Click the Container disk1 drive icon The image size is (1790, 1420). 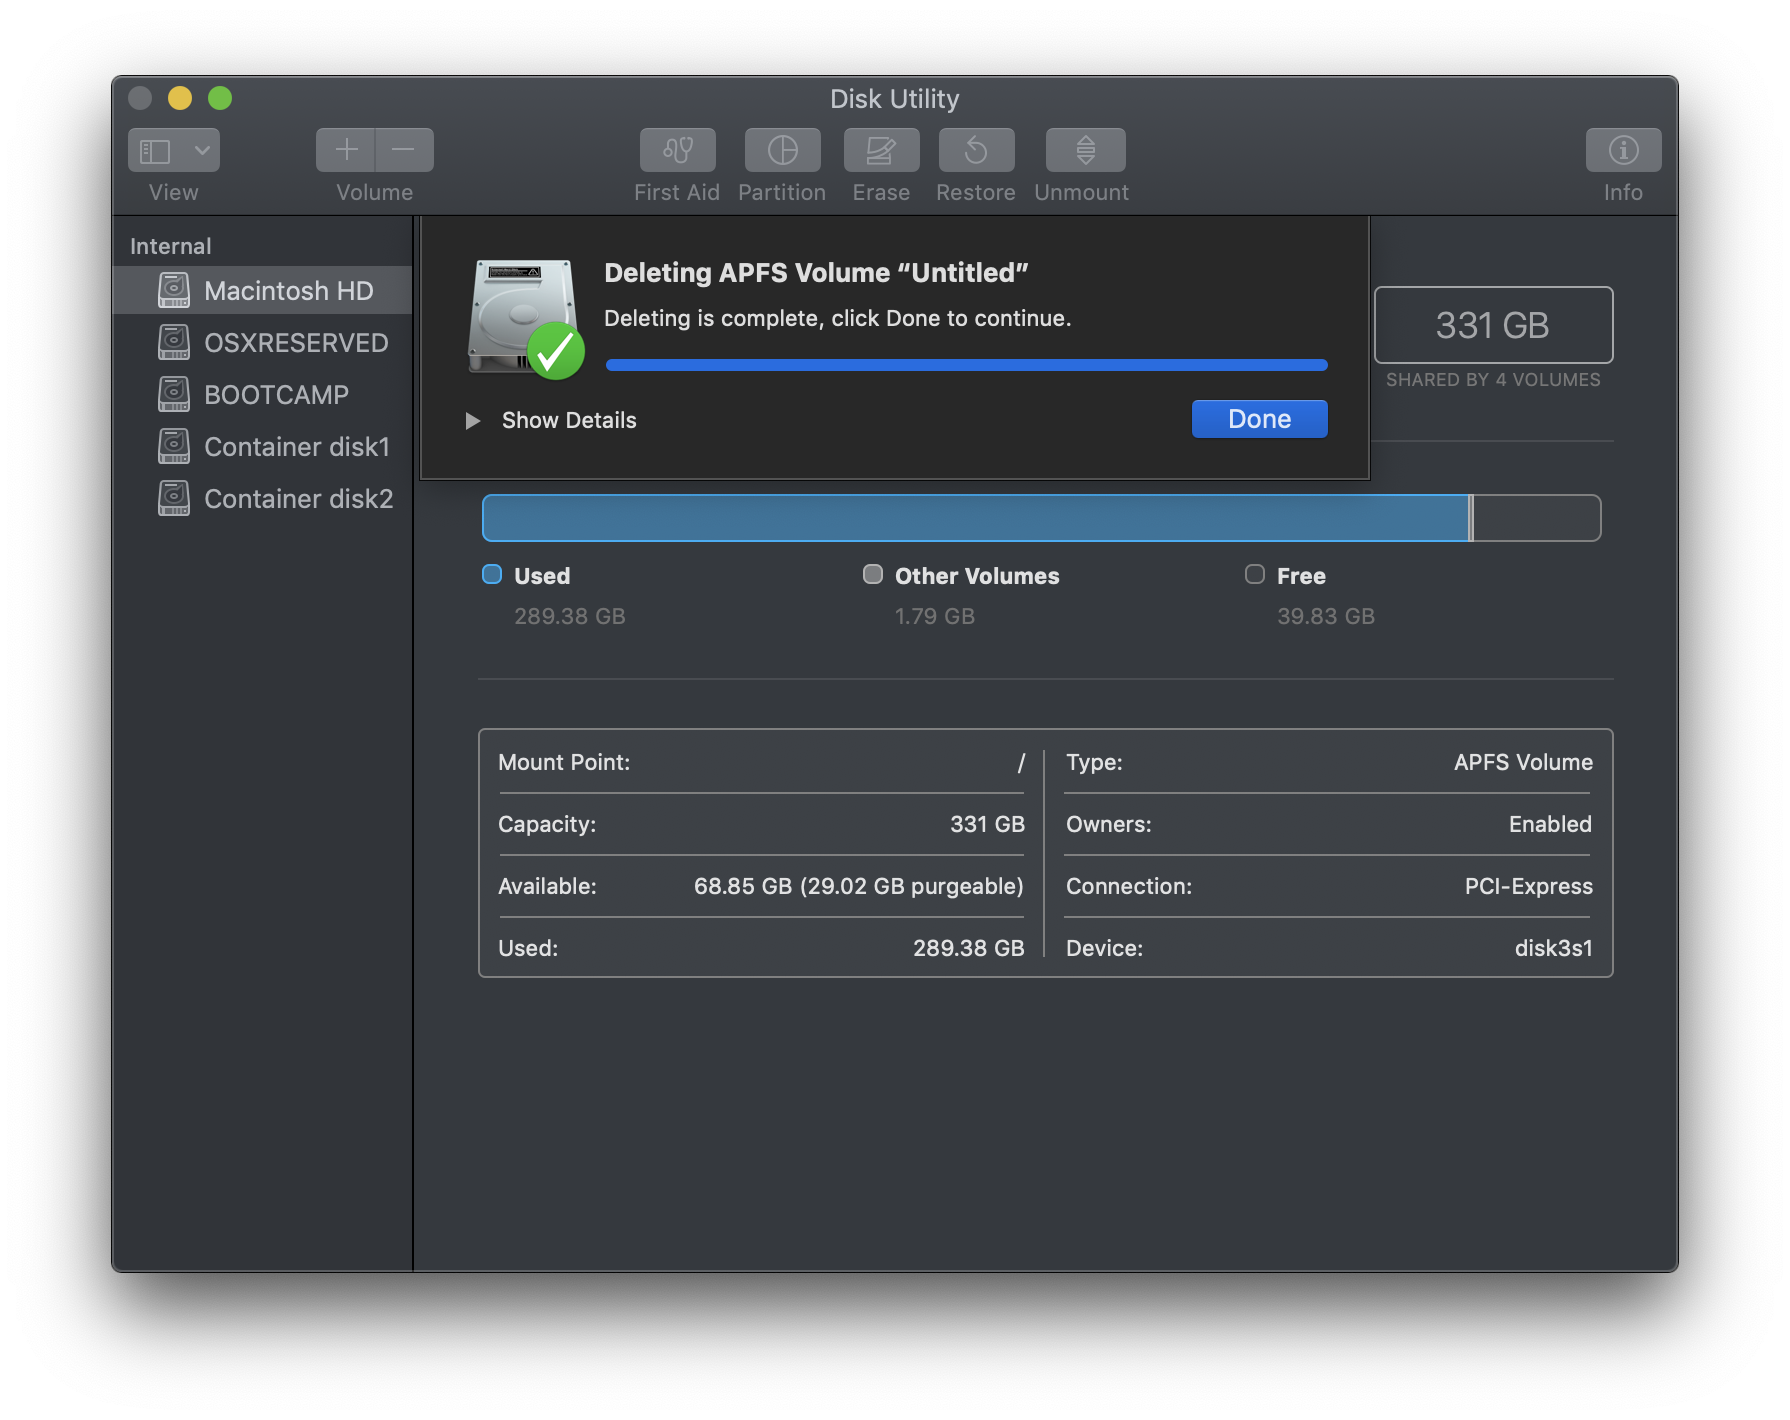coord(174,446)
